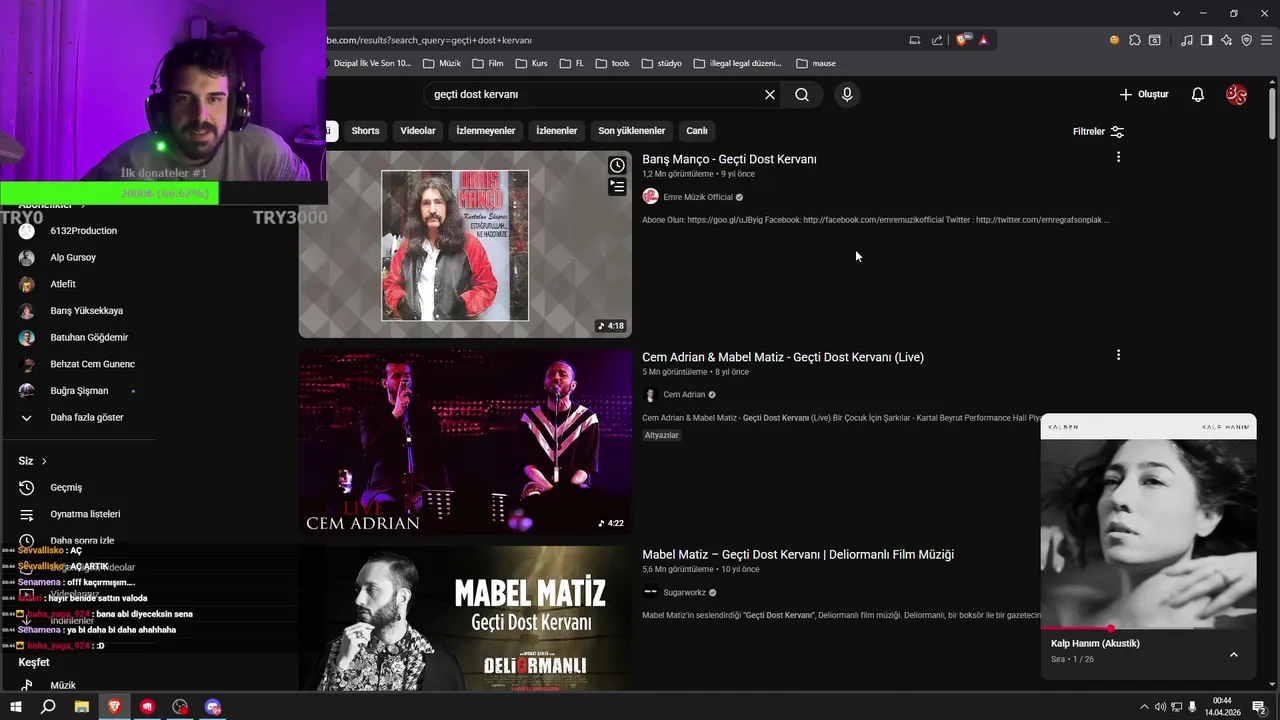Open Emre Müzik Official channel link
Screen dimensions: 1280x720
click(698, 197)
